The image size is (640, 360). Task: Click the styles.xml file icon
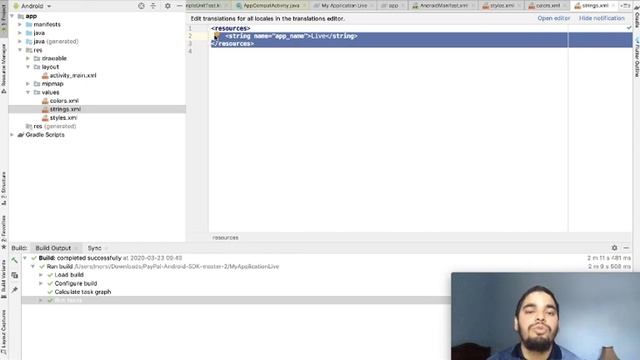click(x=45, y=118)
